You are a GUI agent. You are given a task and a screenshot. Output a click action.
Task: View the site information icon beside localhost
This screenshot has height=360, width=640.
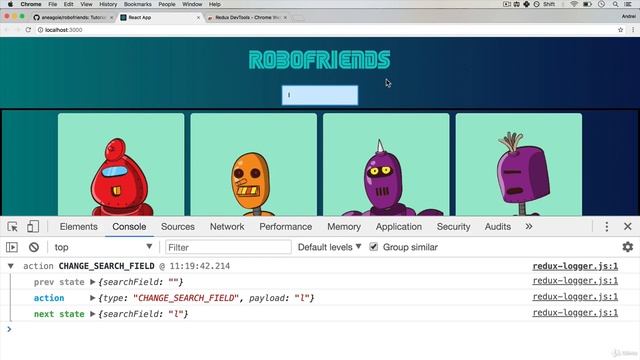(x=40, y=30)
